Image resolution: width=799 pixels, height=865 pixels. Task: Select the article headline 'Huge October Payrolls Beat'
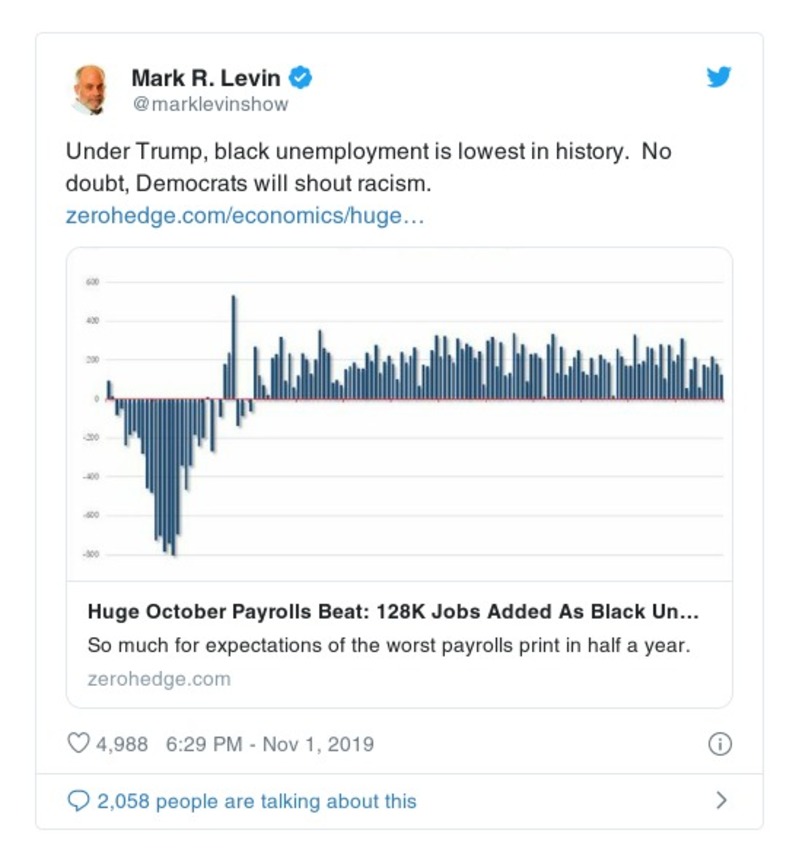[390, 612]
